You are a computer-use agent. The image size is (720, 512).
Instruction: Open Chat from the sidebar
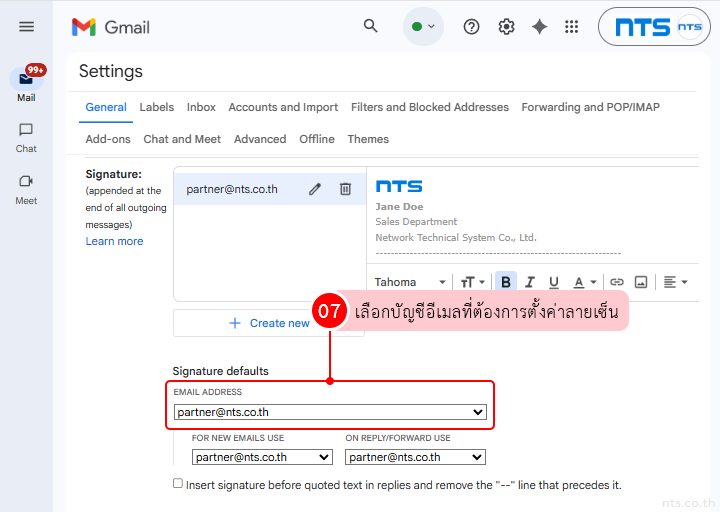[26, 138]
